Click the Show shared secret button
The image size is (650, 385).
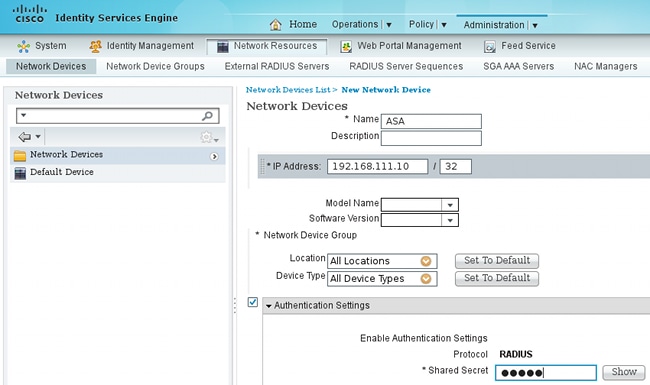click(x=624, y=372)
